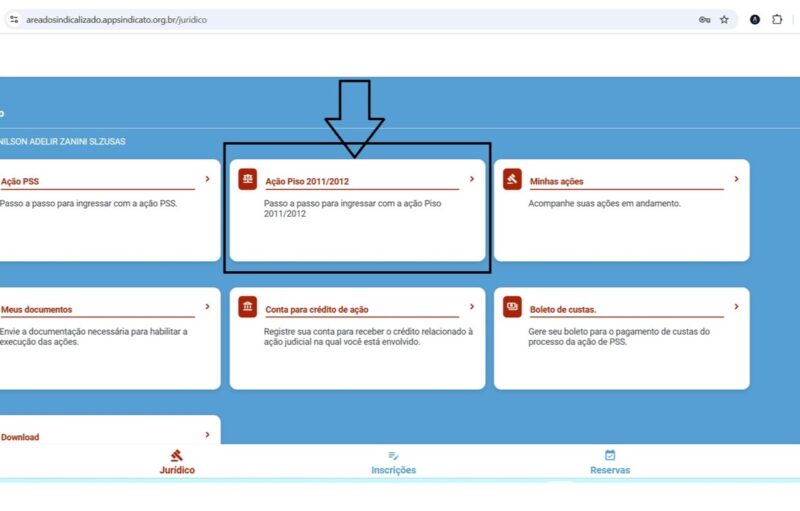This screenshot has height=511, width=800.
Task: Open the Conta para crédito de ação link
Action: pyautogui.click(x=317, y=310)
